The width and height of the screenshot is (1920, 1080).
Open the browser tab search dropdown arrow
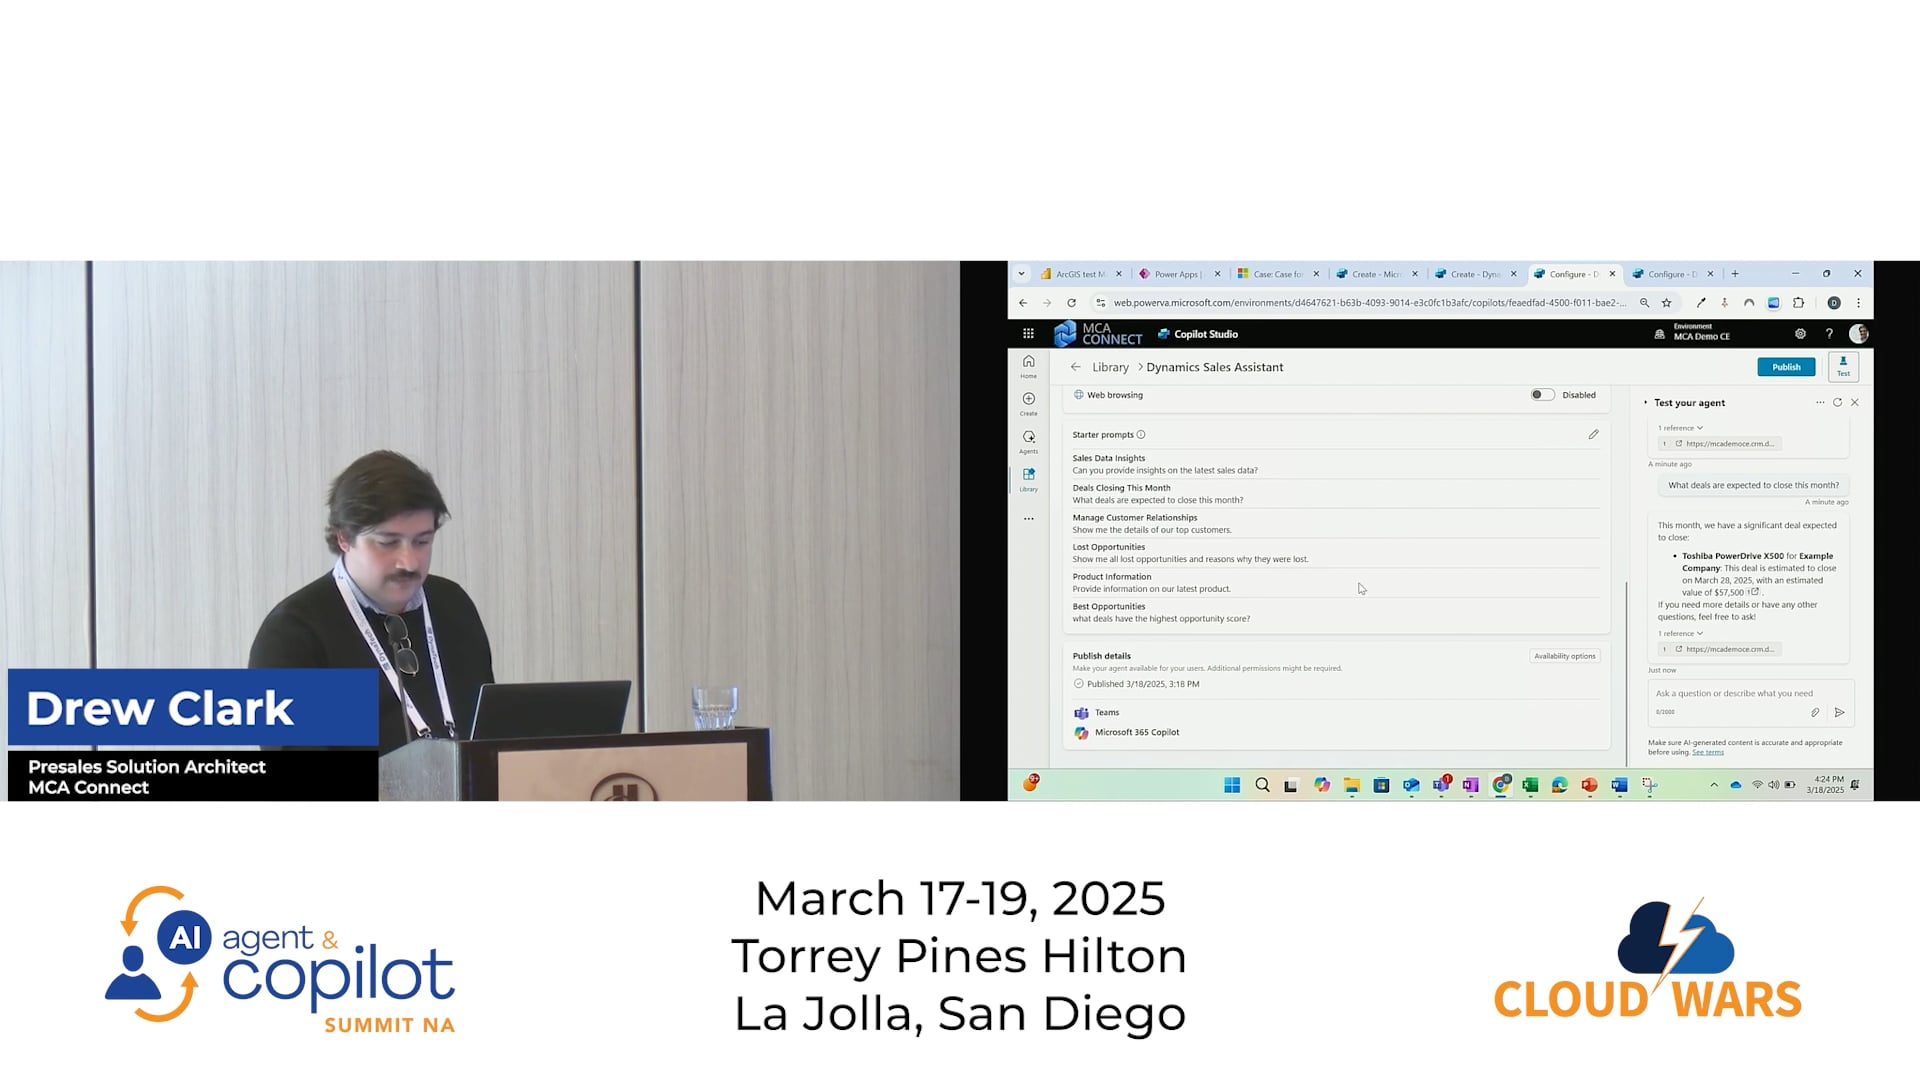[x=1021, y=274]
